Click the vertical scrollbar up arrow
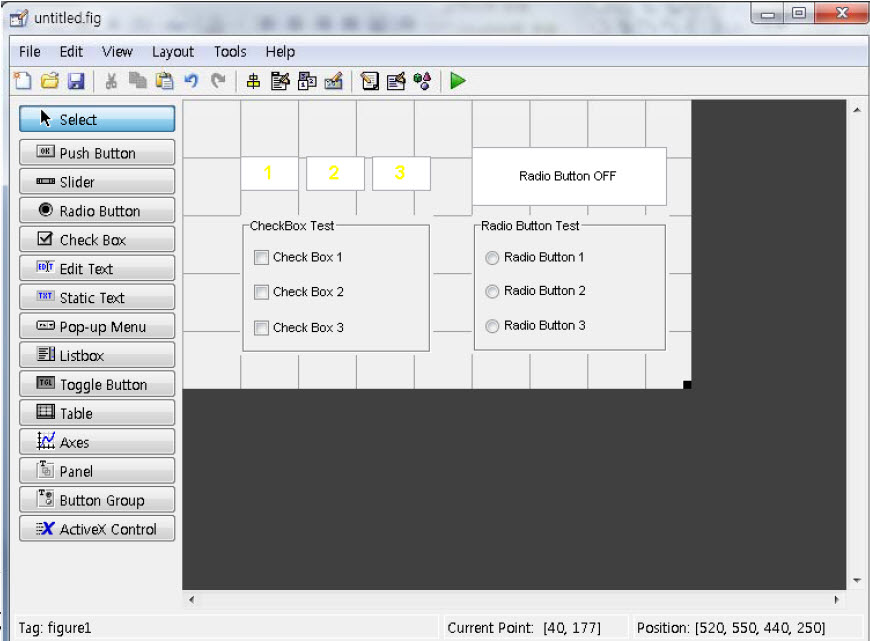 [x=857, y=110]
